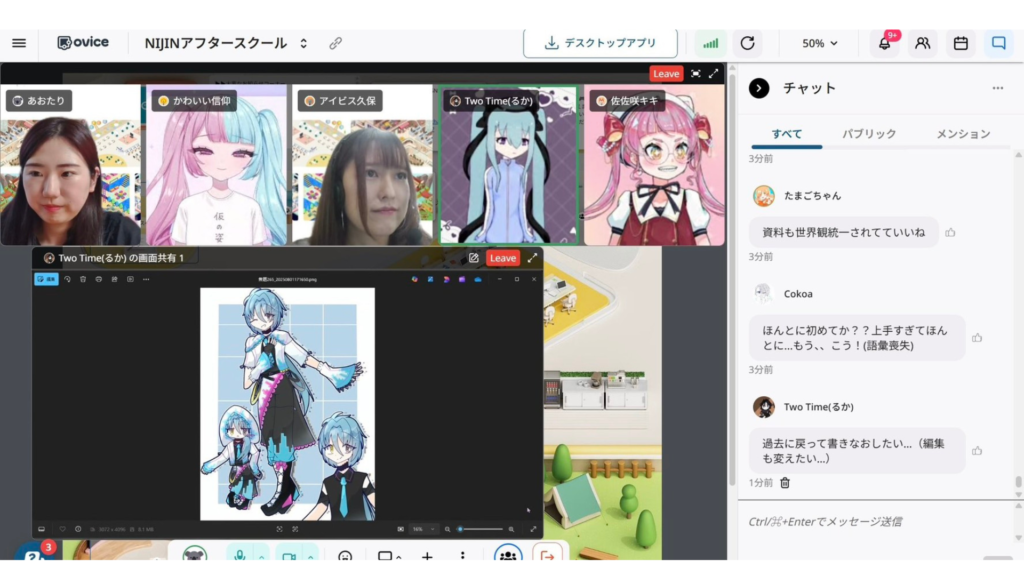Viewport: 1024px width, 576px height.
Task: Toggle the microphone on or off
Action: [x=240, y=557]
